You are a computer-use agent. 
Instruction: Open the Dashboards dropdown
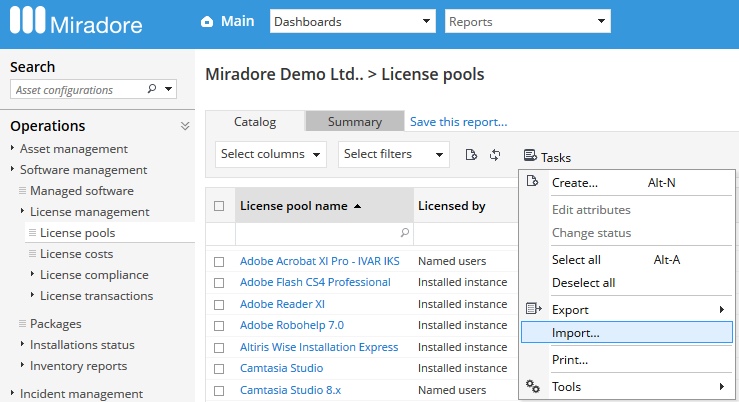(x=353, y=21)
